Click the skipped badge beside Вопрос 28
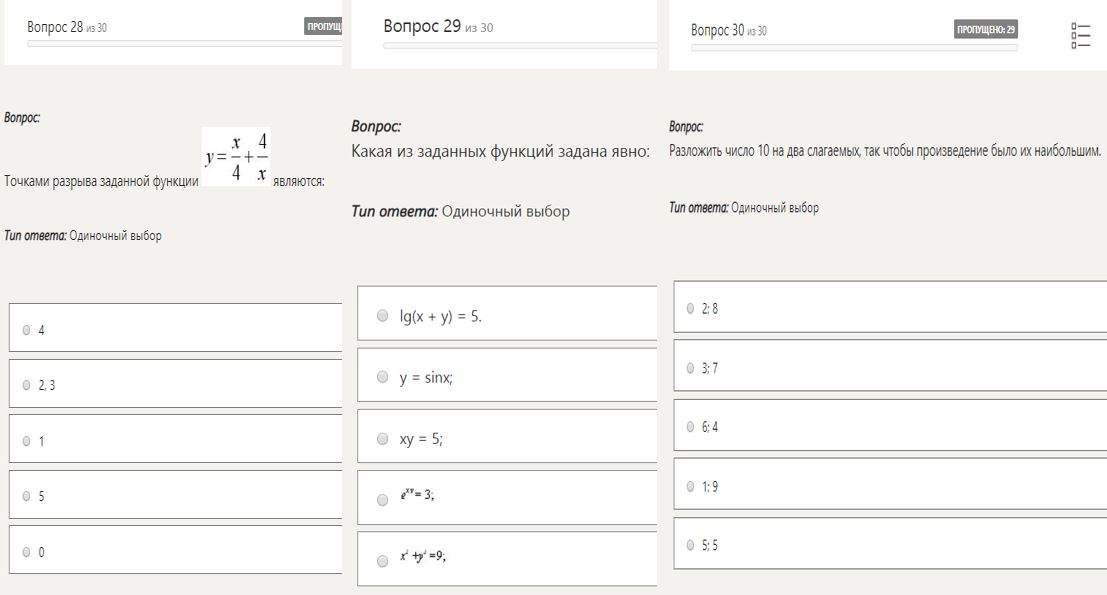Image resolution: width=1107 pixels, height=595 pixels. click(x=323, y=28)
